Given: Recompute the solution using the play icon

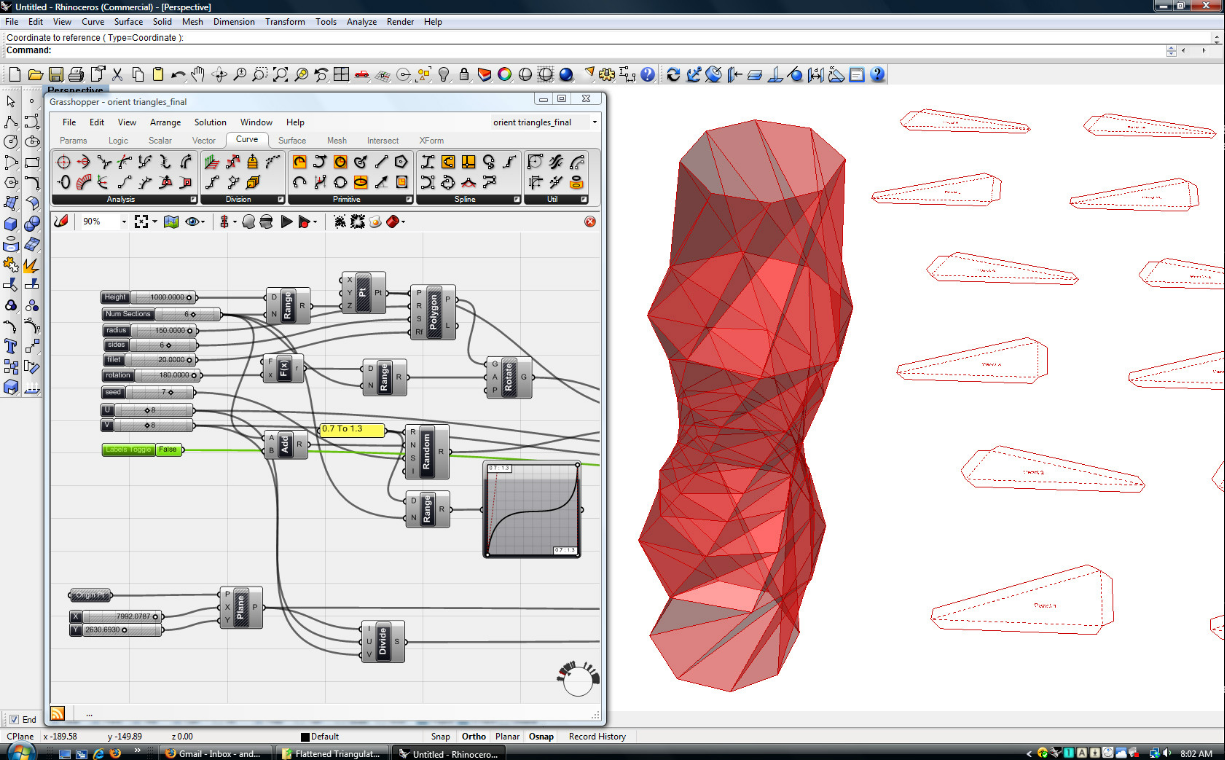Looking at the screenshot, I should coord(288,222).
